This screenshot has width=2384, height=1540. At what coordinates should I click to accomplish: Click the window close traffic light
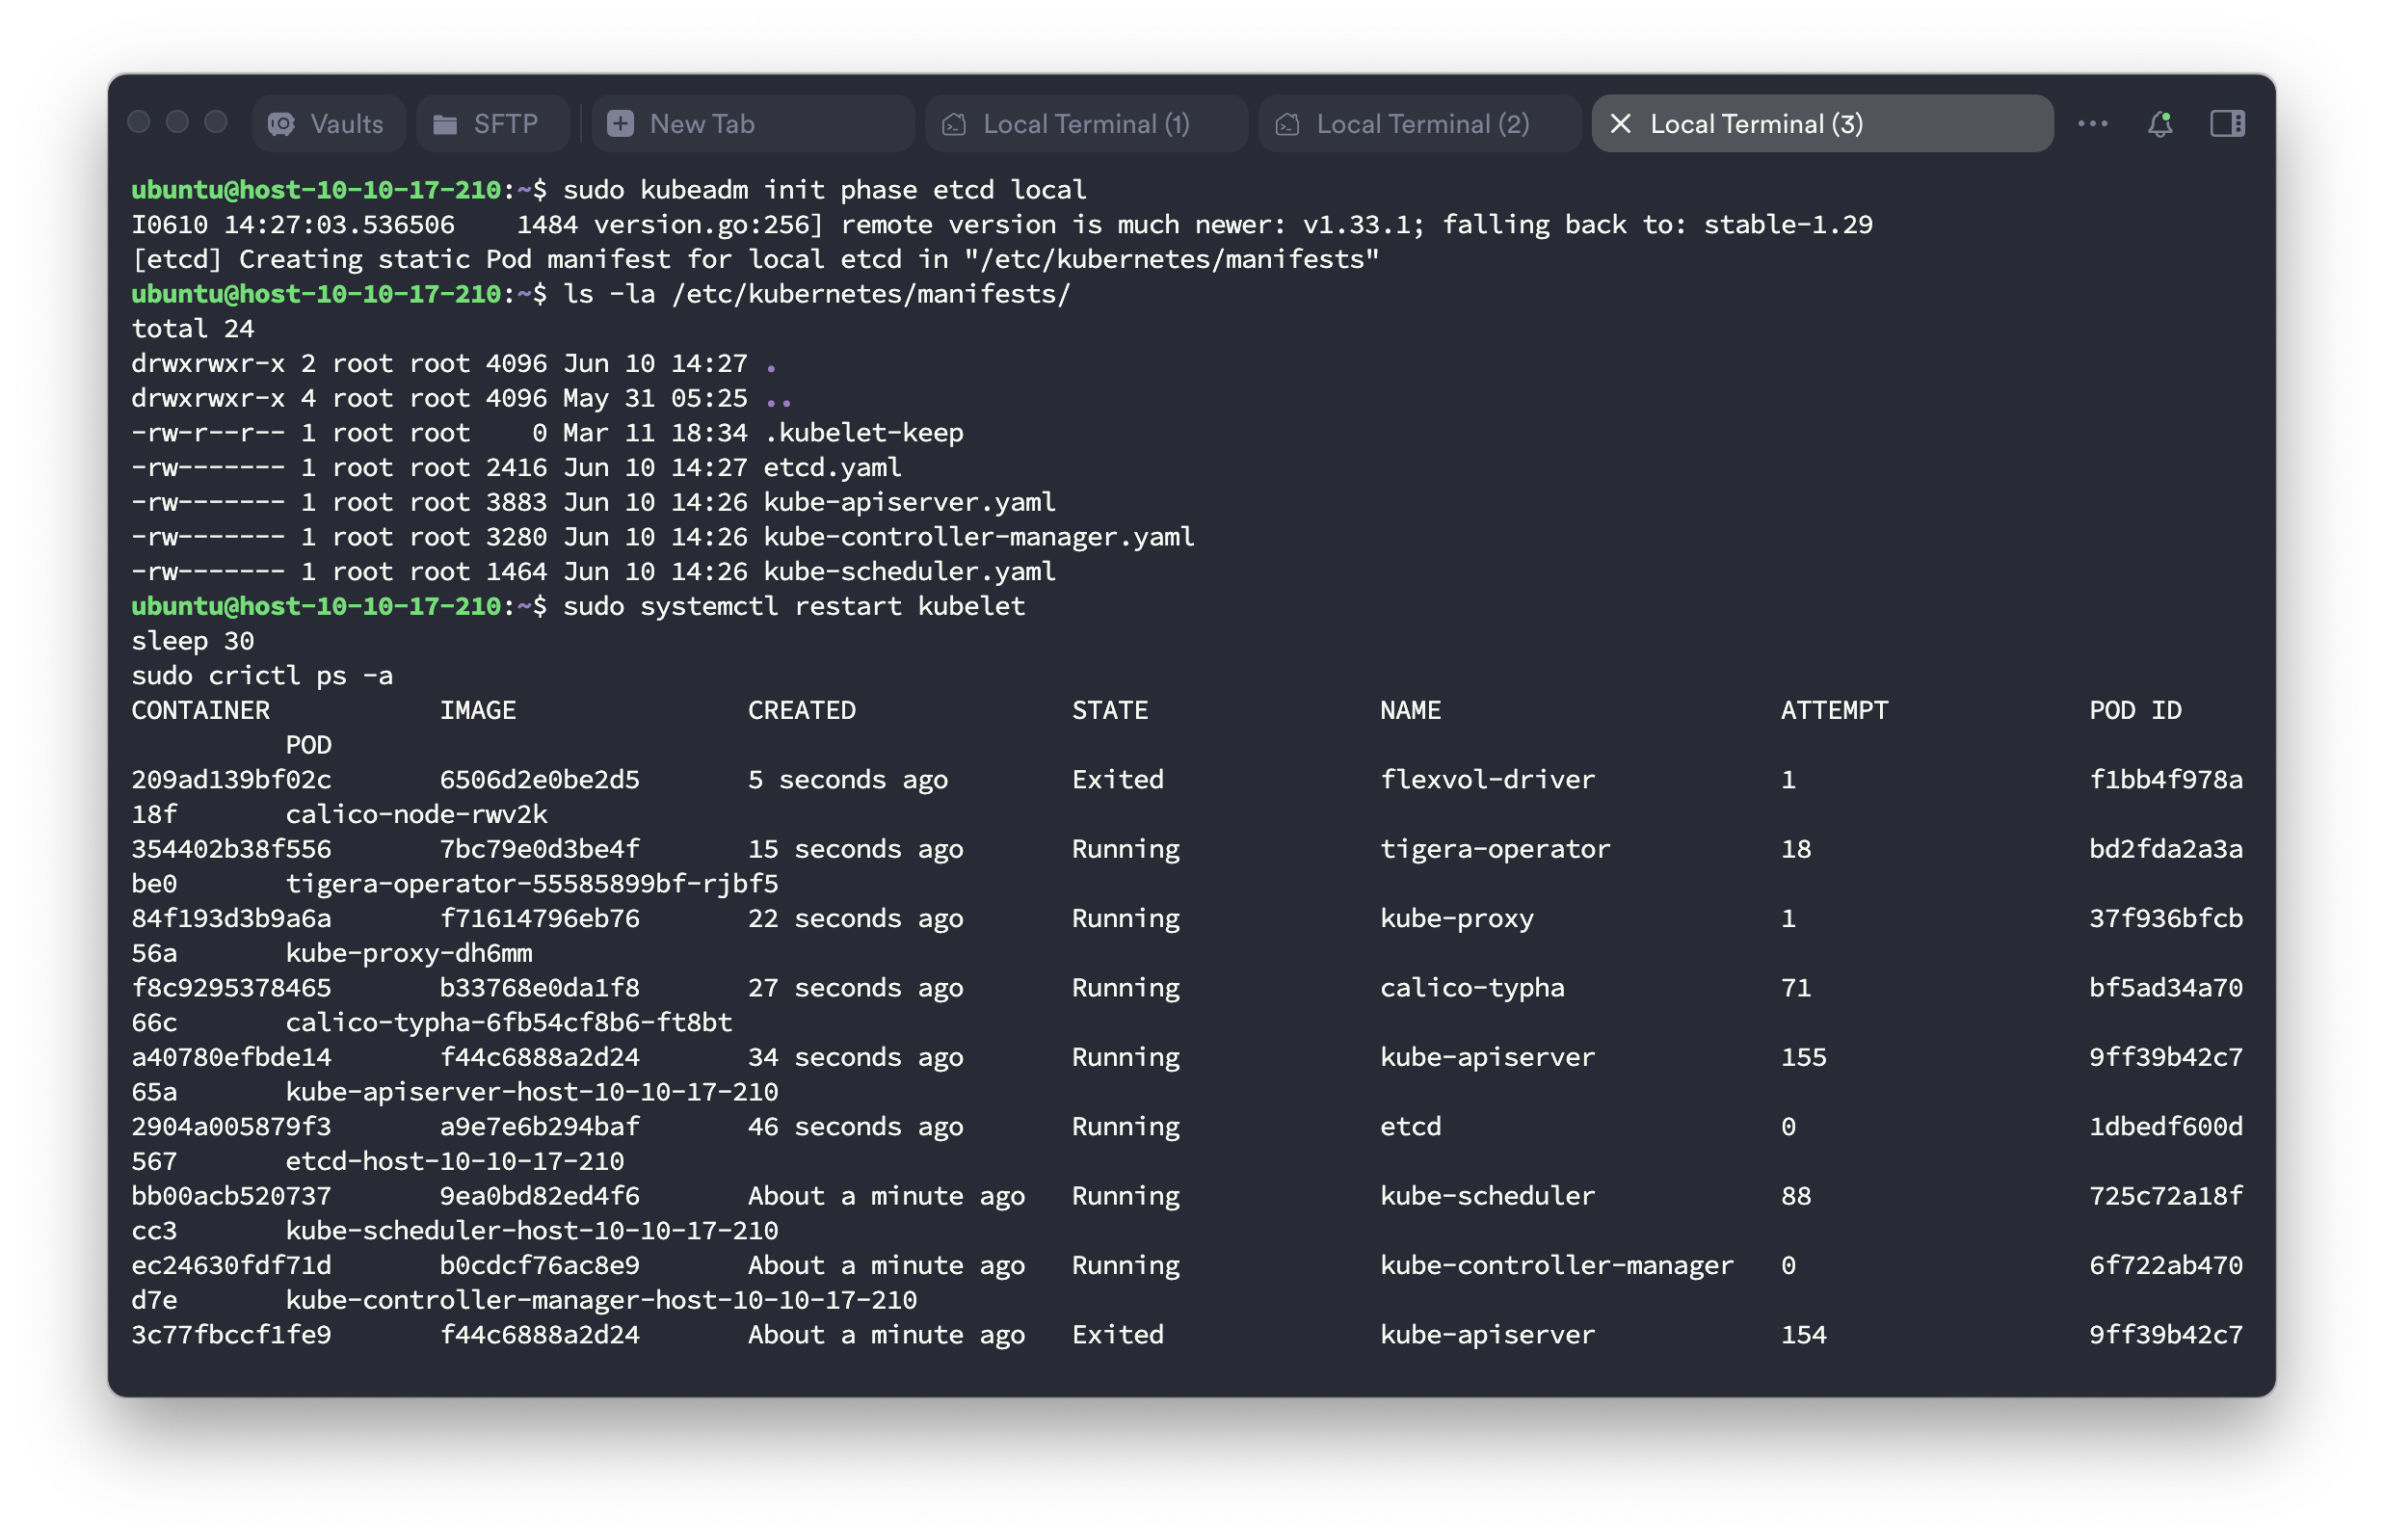[x=139, y=122]
